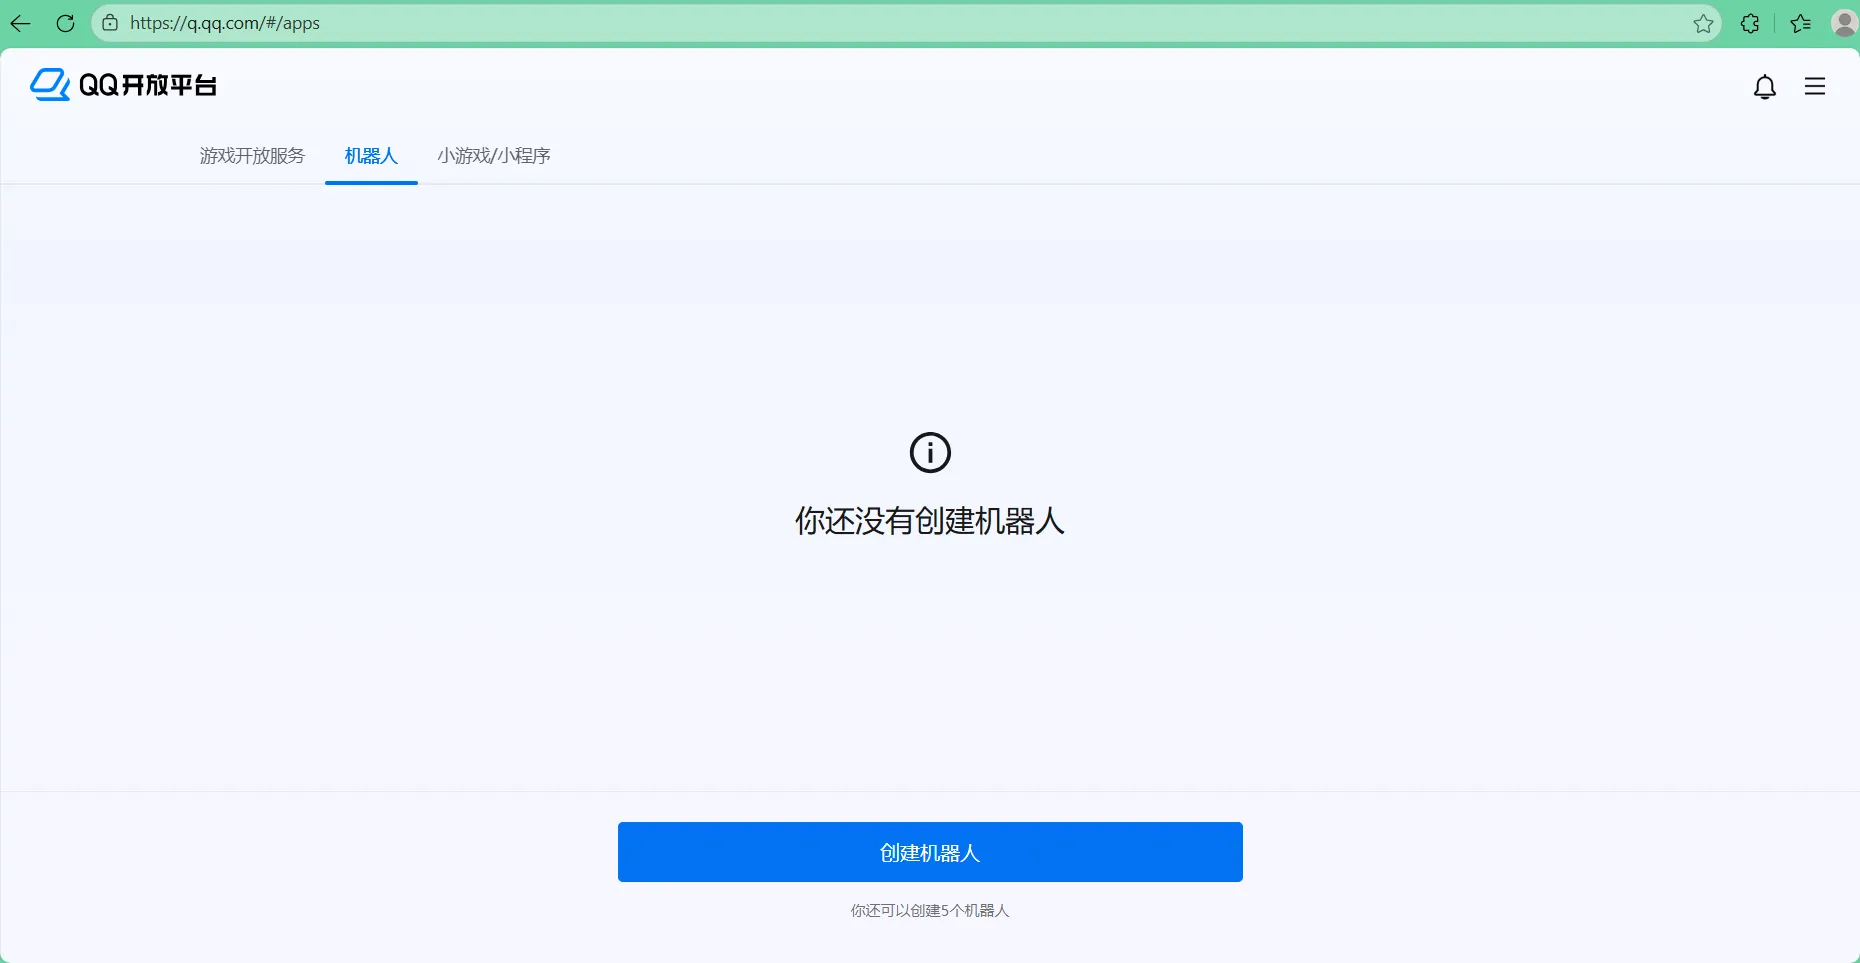
Task: Click the empty banner strip below tabs
Action: click(x=930, y=271)
